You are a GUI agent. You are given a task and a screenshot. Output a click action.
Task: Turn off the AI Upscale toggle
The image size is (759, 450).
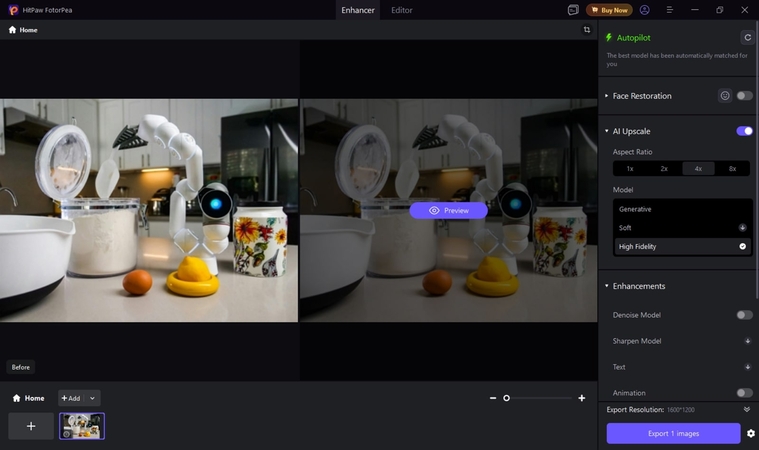click(x=744, y=131)
